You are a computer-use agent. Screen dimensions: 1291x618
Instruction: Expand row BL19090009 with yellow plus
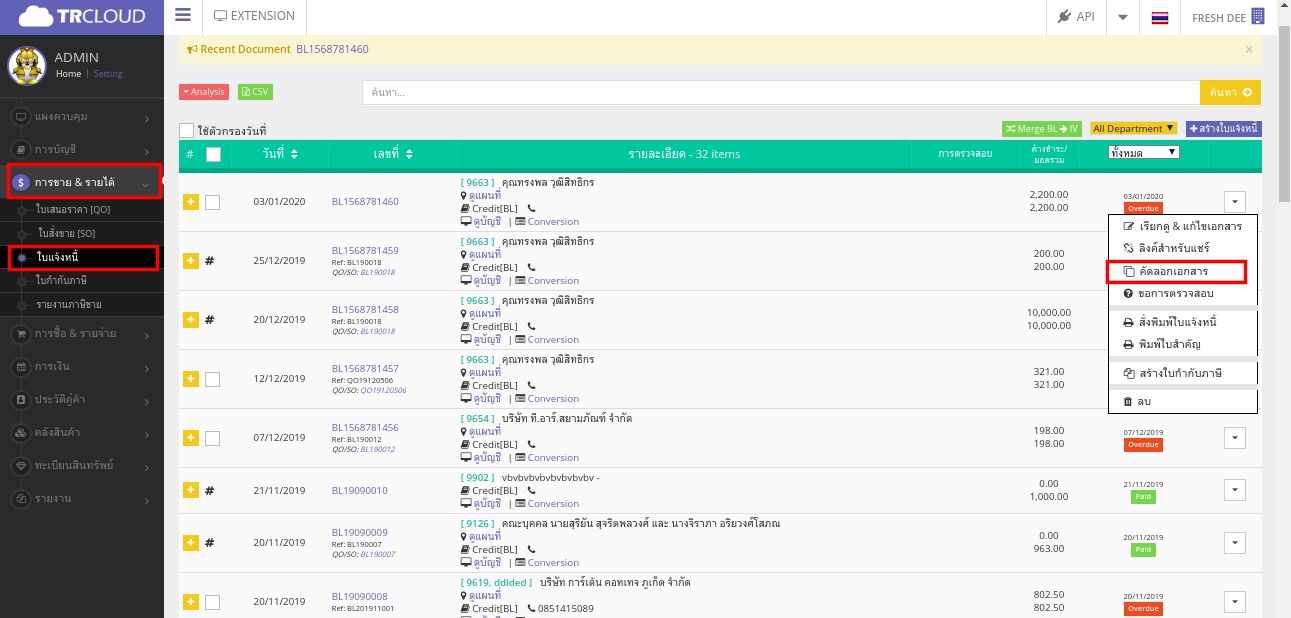coord(191,543)
